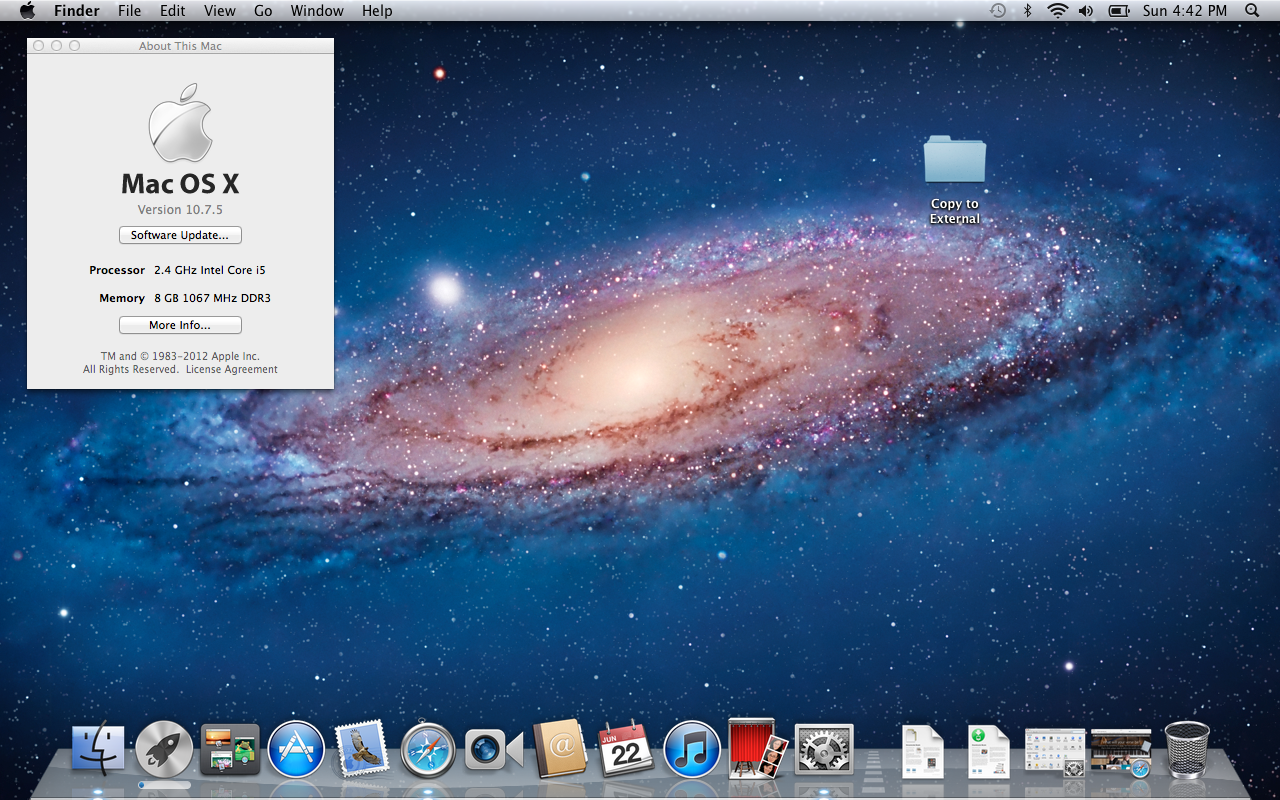Close the About This Mac window
The width and height of the screenshot is (1280, 800).
coord(38,46)
